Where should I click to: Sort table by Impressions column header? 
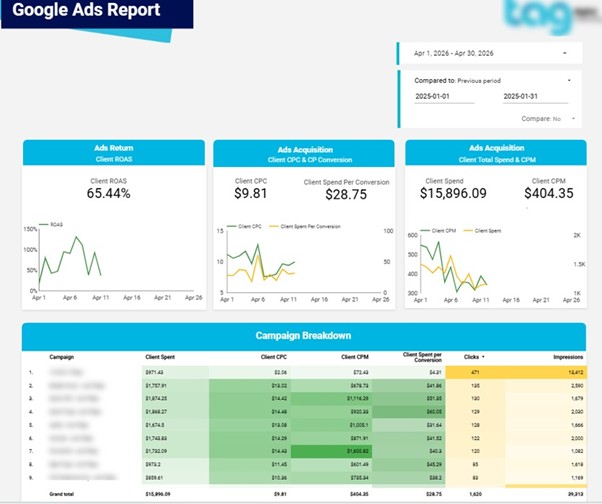[x=568, y=357]
